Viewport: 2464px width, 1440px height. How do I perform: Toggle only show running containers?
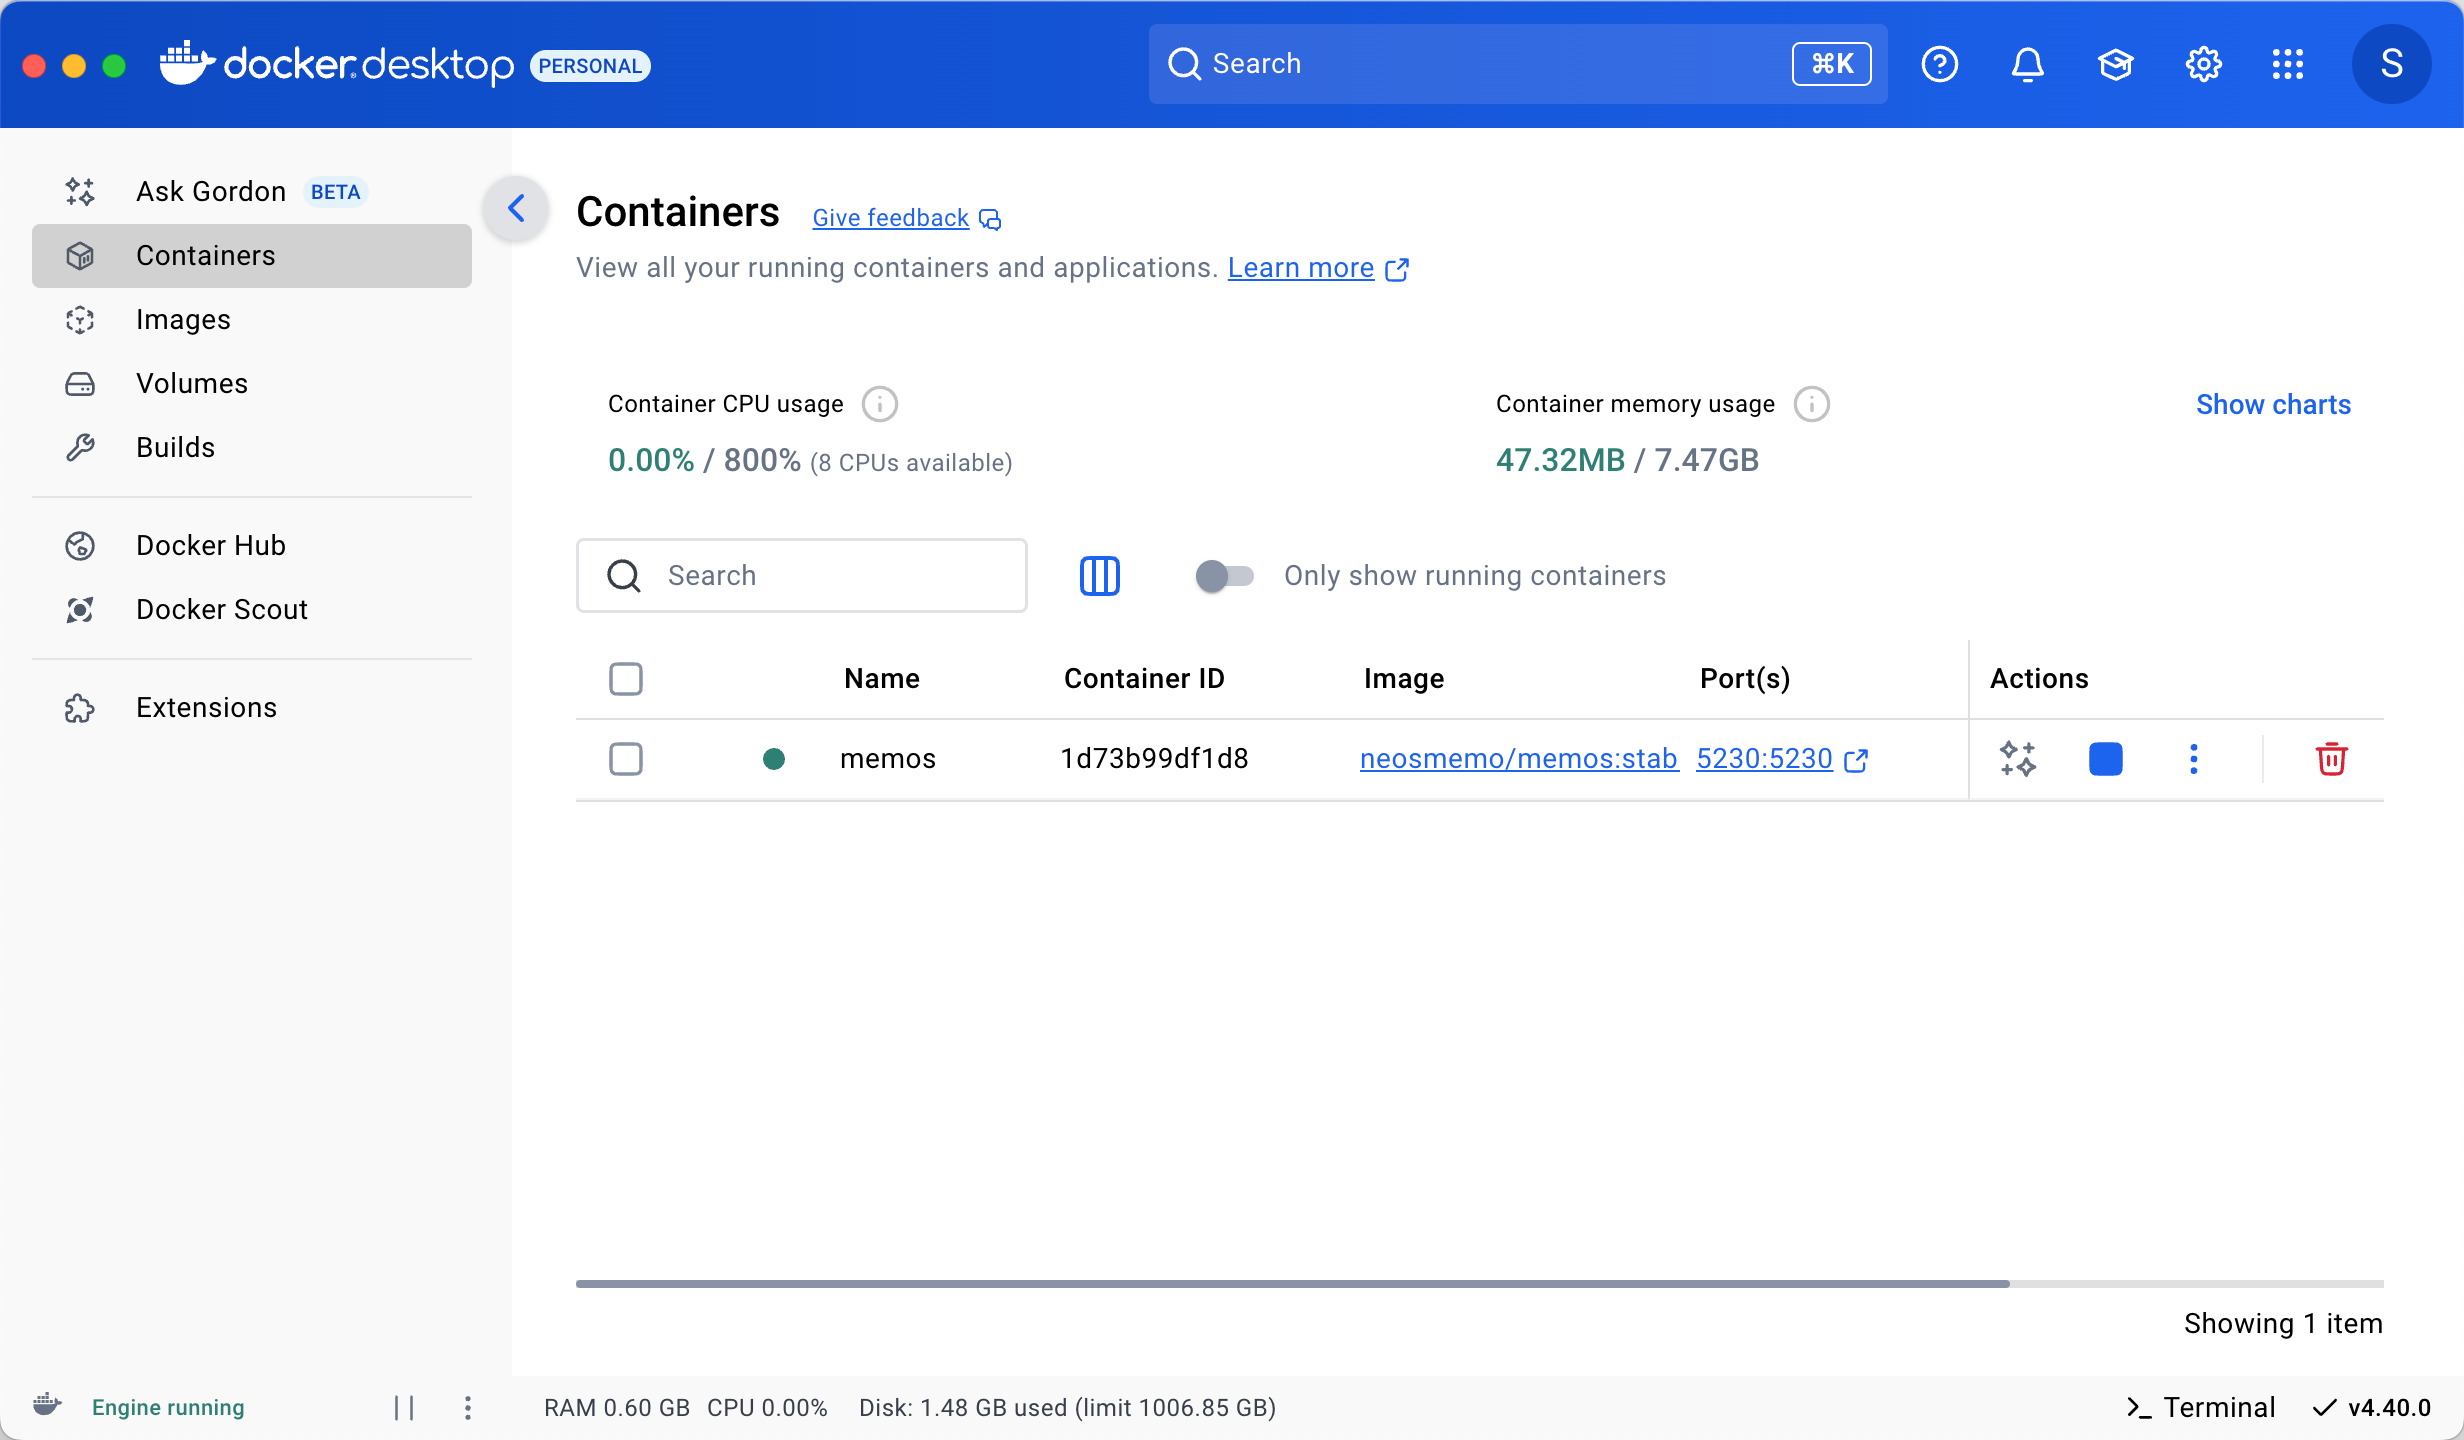(x=1224, y=576)
